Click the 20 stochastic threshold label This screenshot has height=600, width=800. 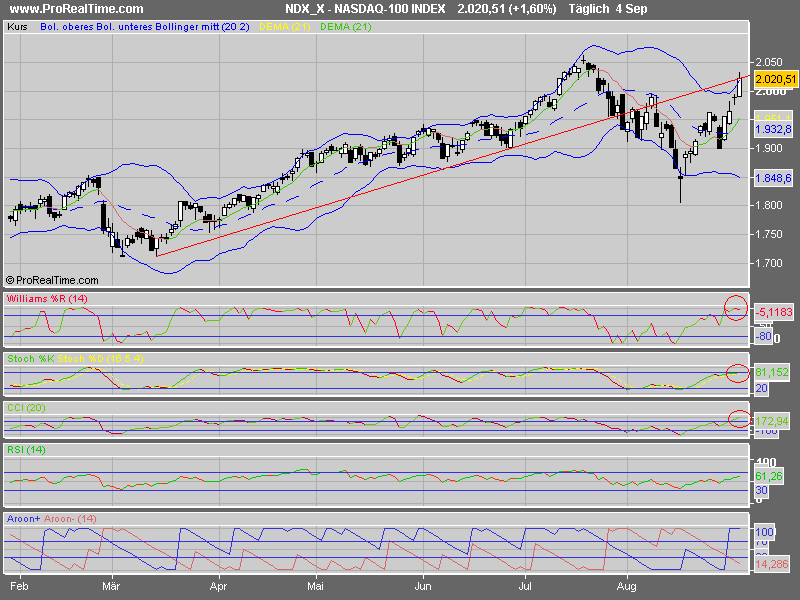pos(761,388)
